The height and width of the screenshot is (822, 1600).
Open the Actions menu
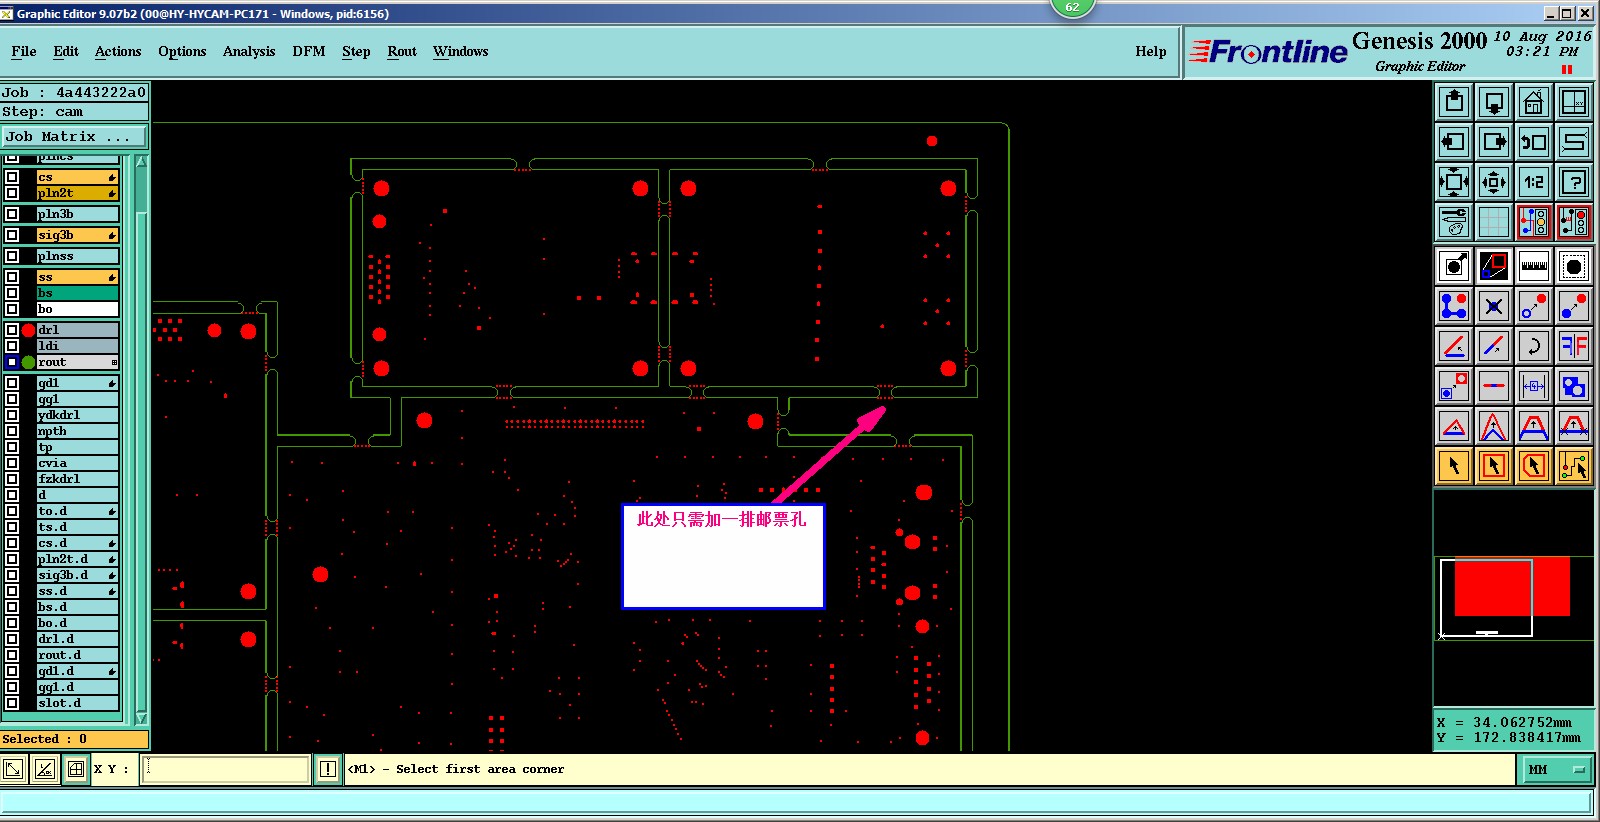[x=118, y=51]
